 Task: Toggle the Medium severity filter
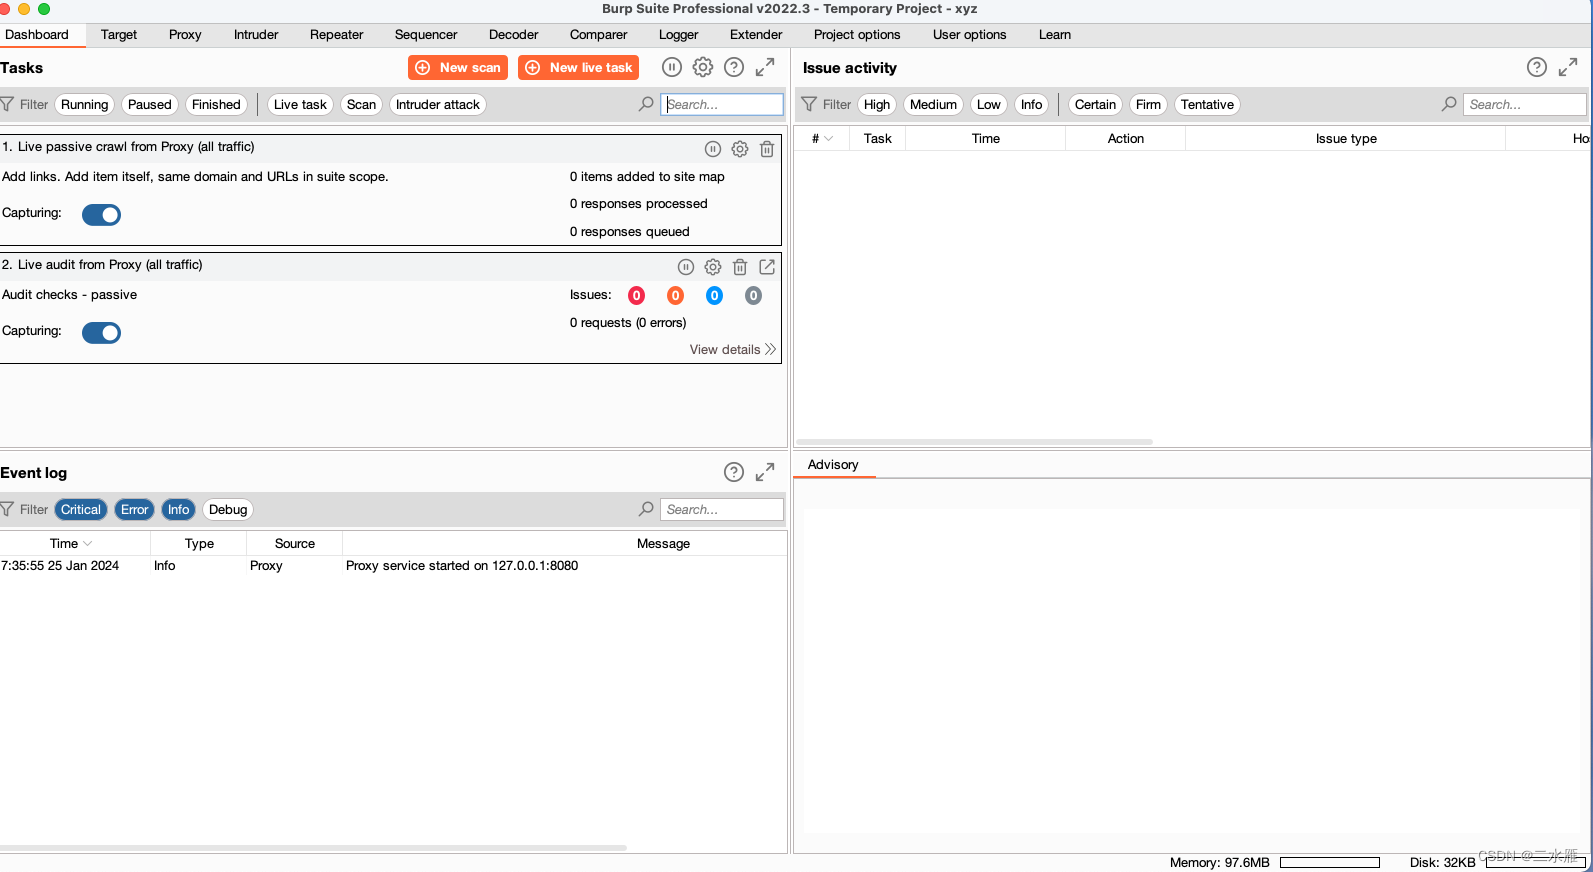(x=933, y=104)
